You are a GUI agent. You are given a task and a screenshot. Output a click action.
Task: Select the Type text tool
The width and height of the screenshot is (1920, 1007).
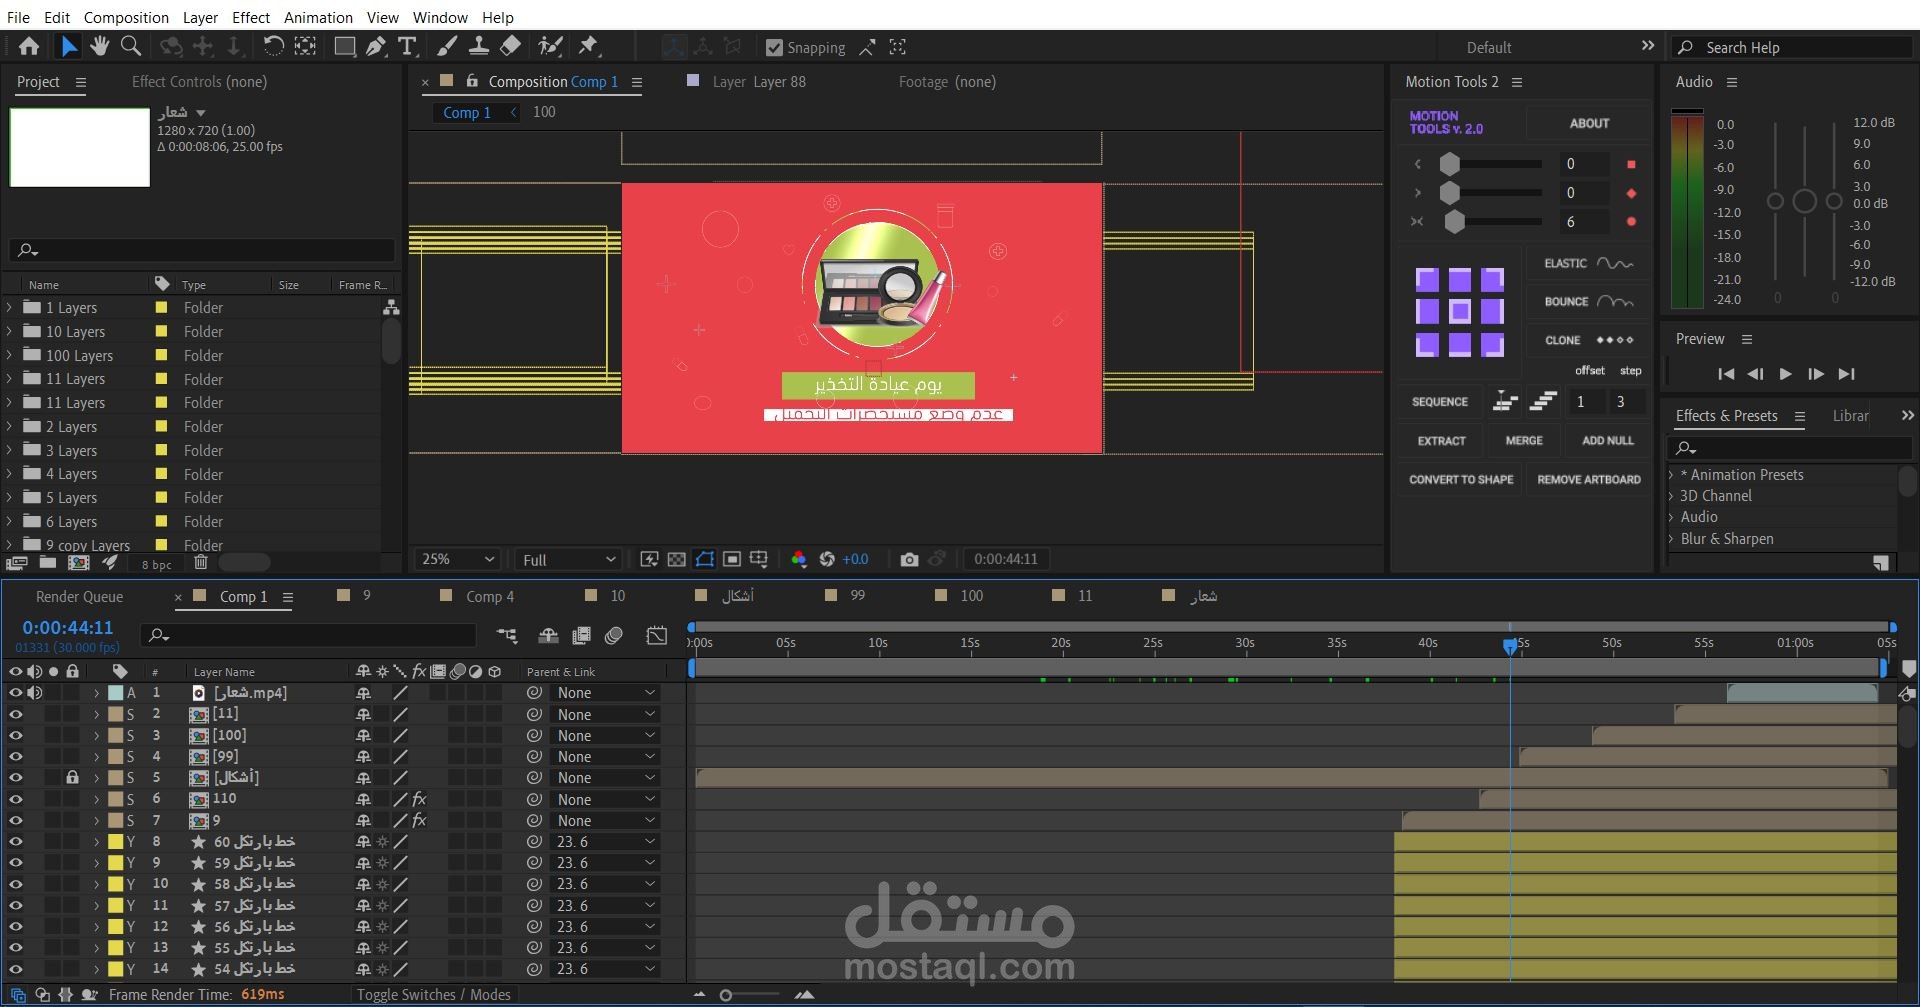pos(407,46)
